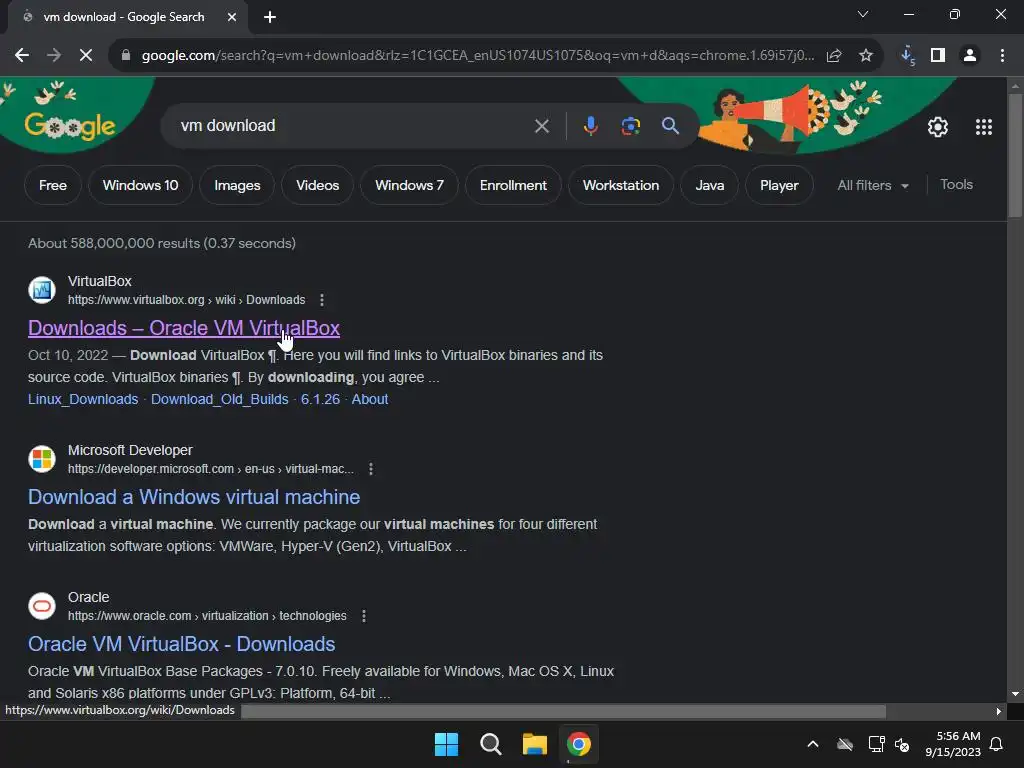Close the vm download Google Search tab

point(232,17)
